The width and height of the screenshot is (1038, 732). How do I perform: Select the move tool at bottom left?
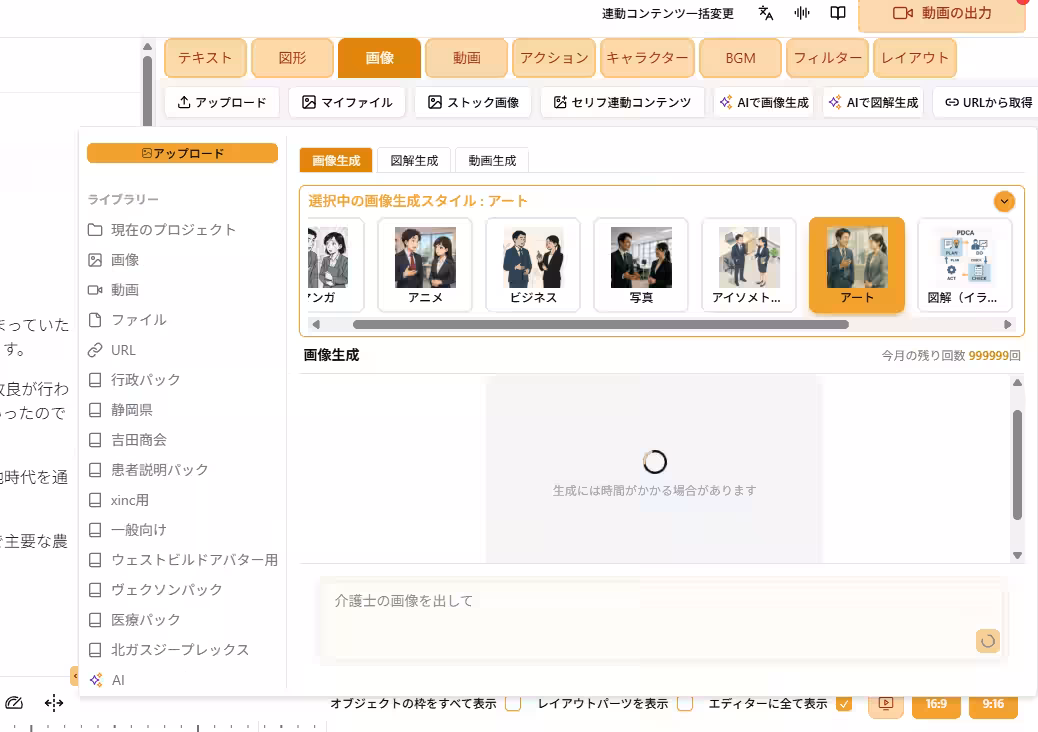pyautogui.click(x=52, y=704)
